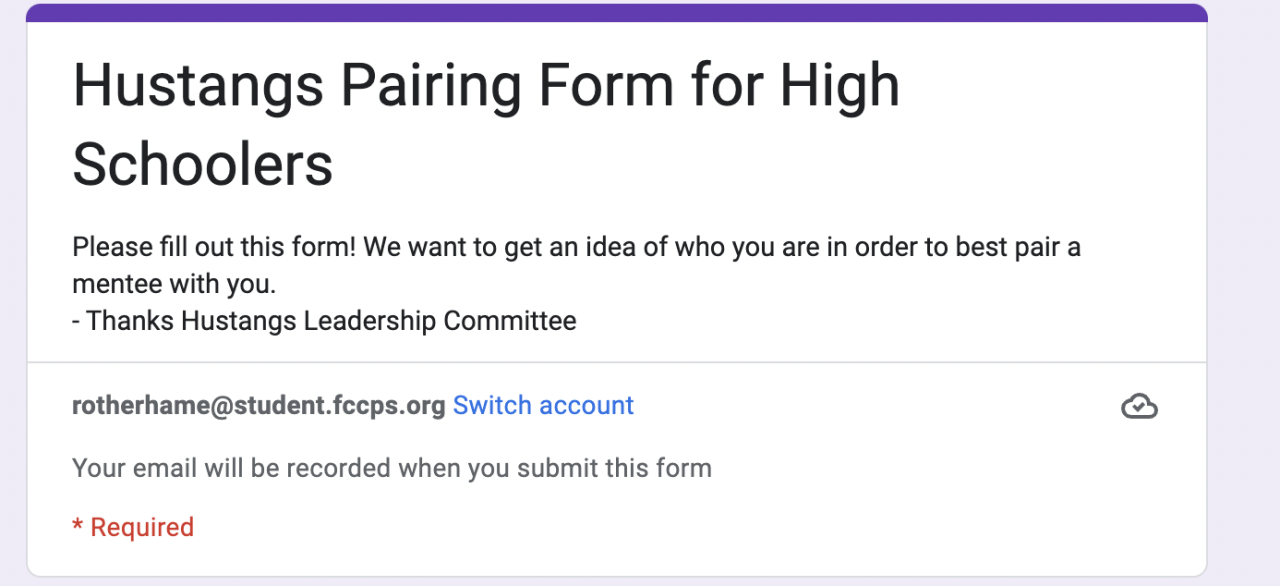Screen dimensions: 1280x586
Task: Click the "Please fill out this form!" sentence
Action: (x=214, y=246)
